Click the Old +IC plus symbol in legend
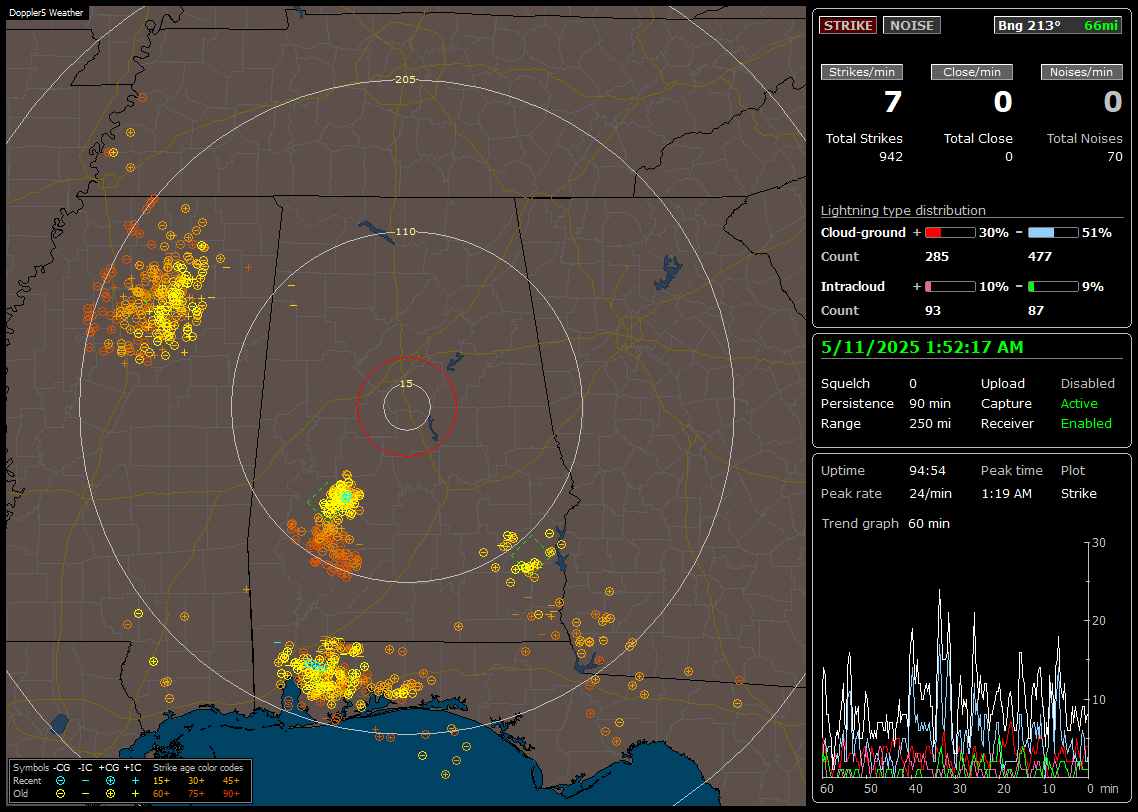1138x812 pixels. [x=135, y=794]
